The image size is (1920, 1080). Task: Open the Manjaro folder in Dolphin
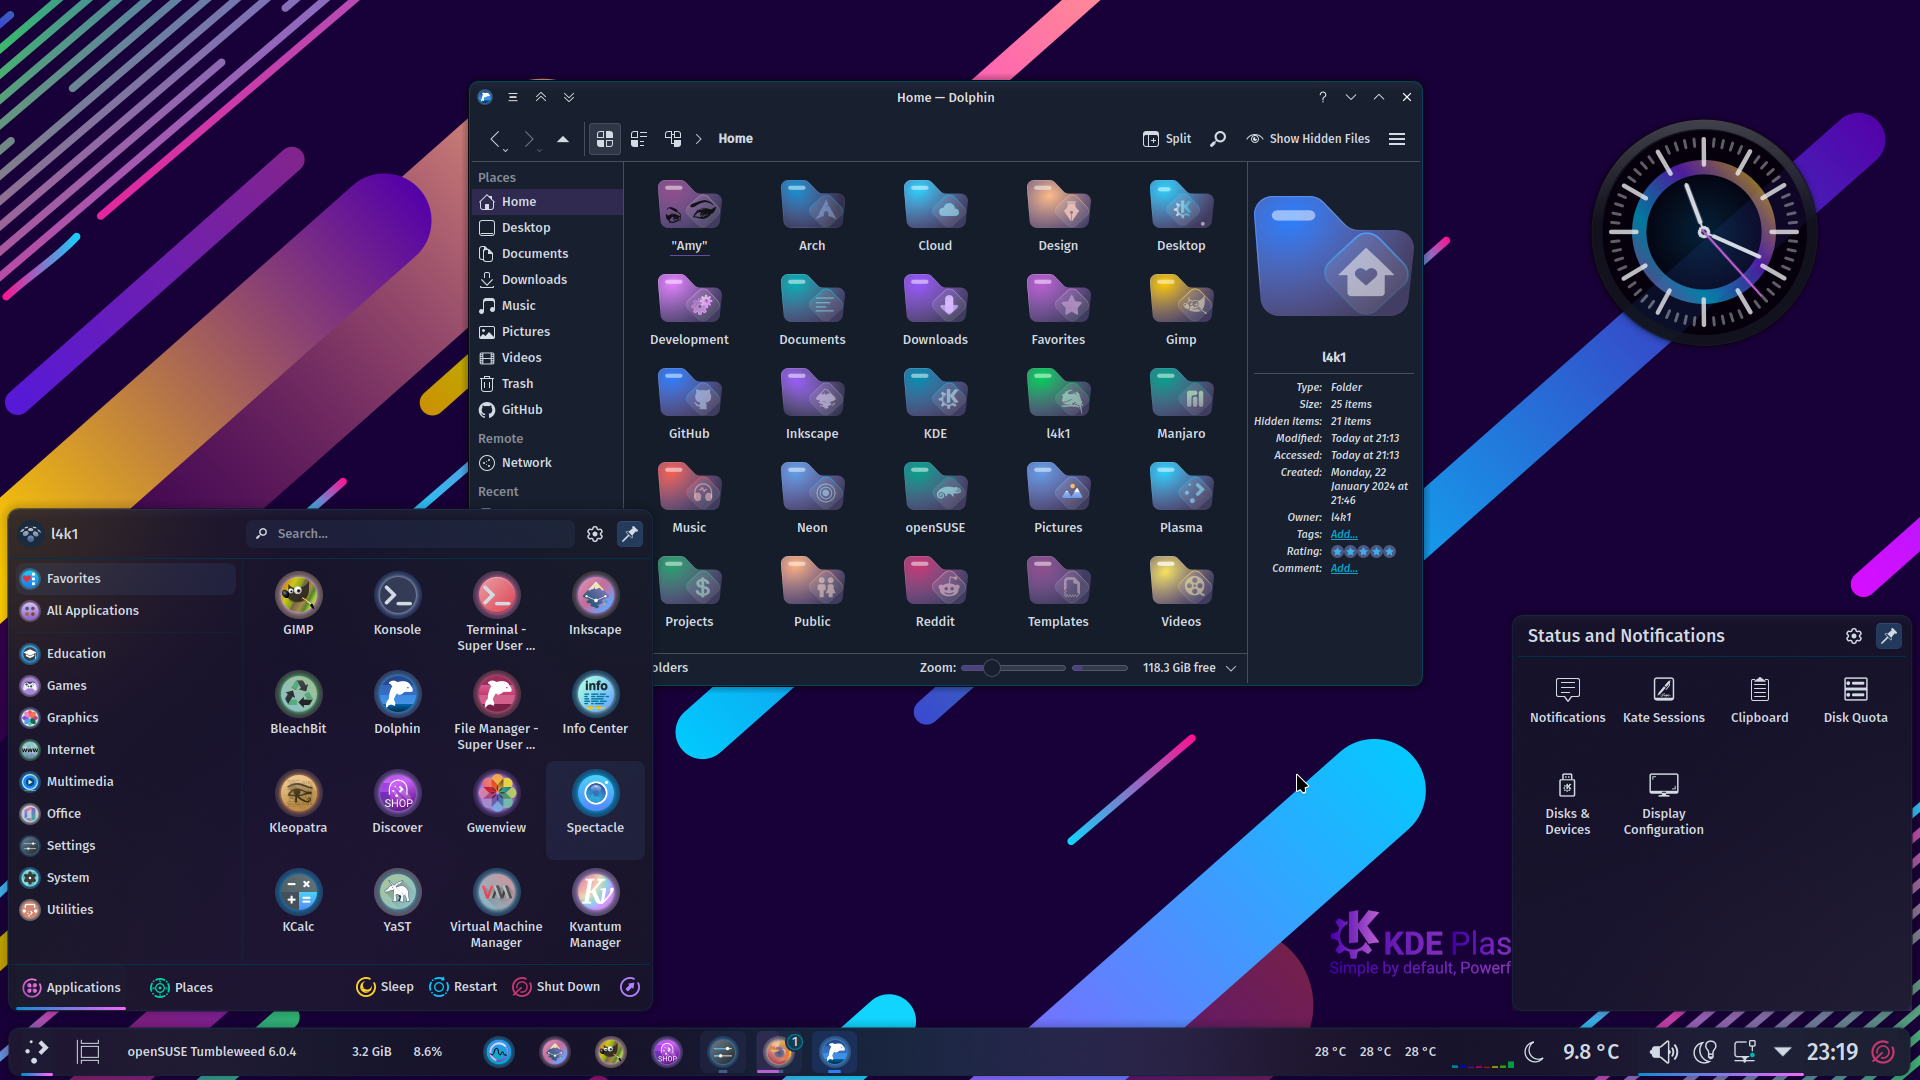pos(1181,404)
